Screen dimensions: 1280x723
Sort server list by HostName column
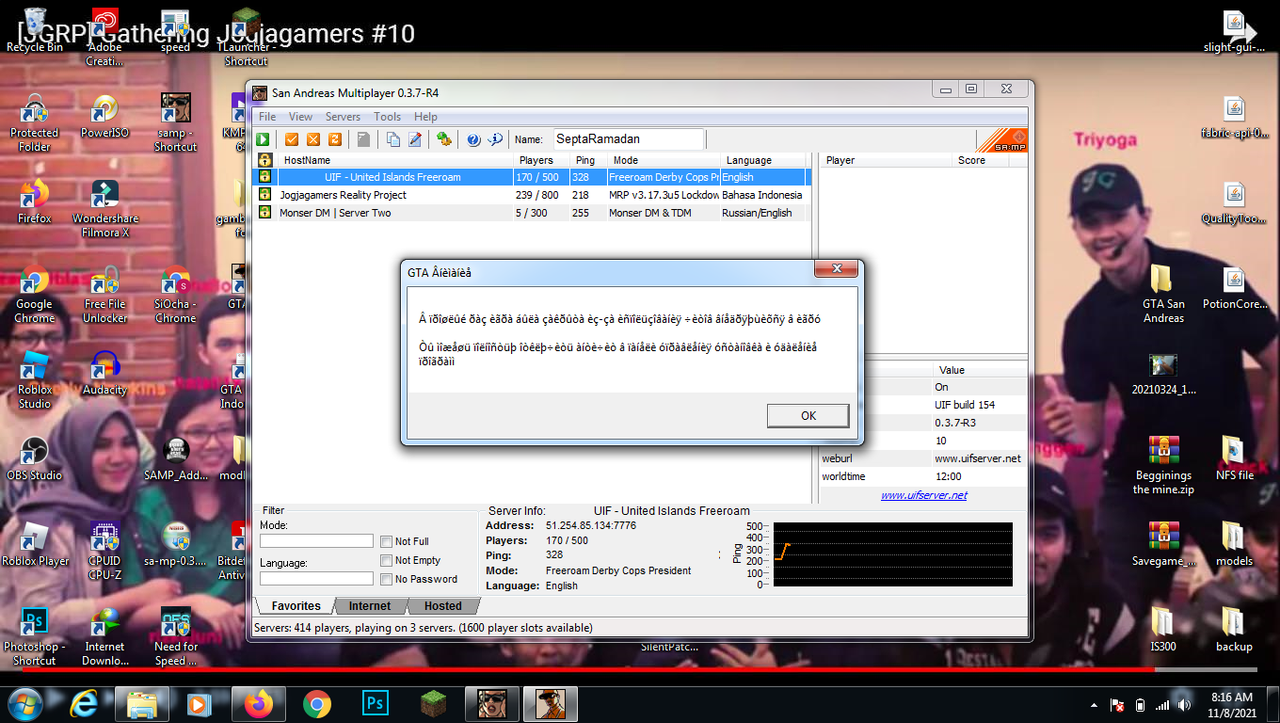(x=394, y=160)
